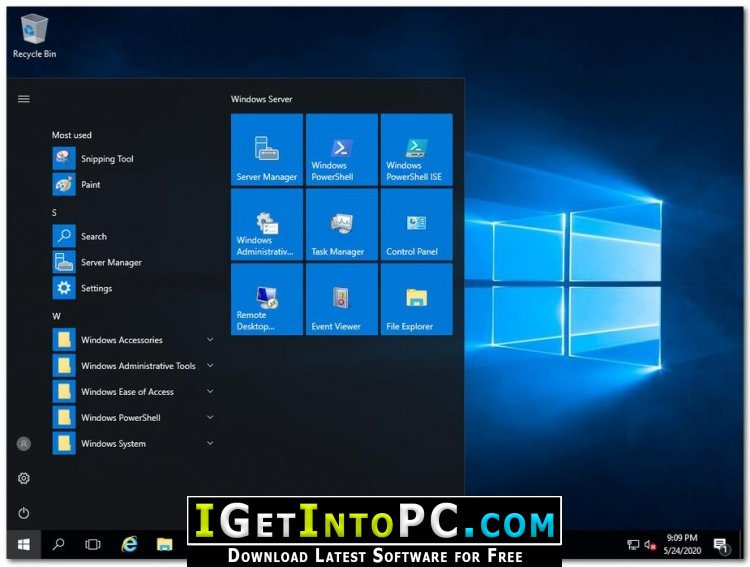
Task: Open the Windows Accessories folder icon
Action: [64, 340]
